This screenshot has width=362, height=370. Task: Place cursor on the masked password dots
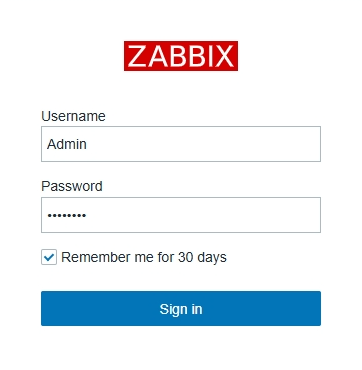coord(67,216)
